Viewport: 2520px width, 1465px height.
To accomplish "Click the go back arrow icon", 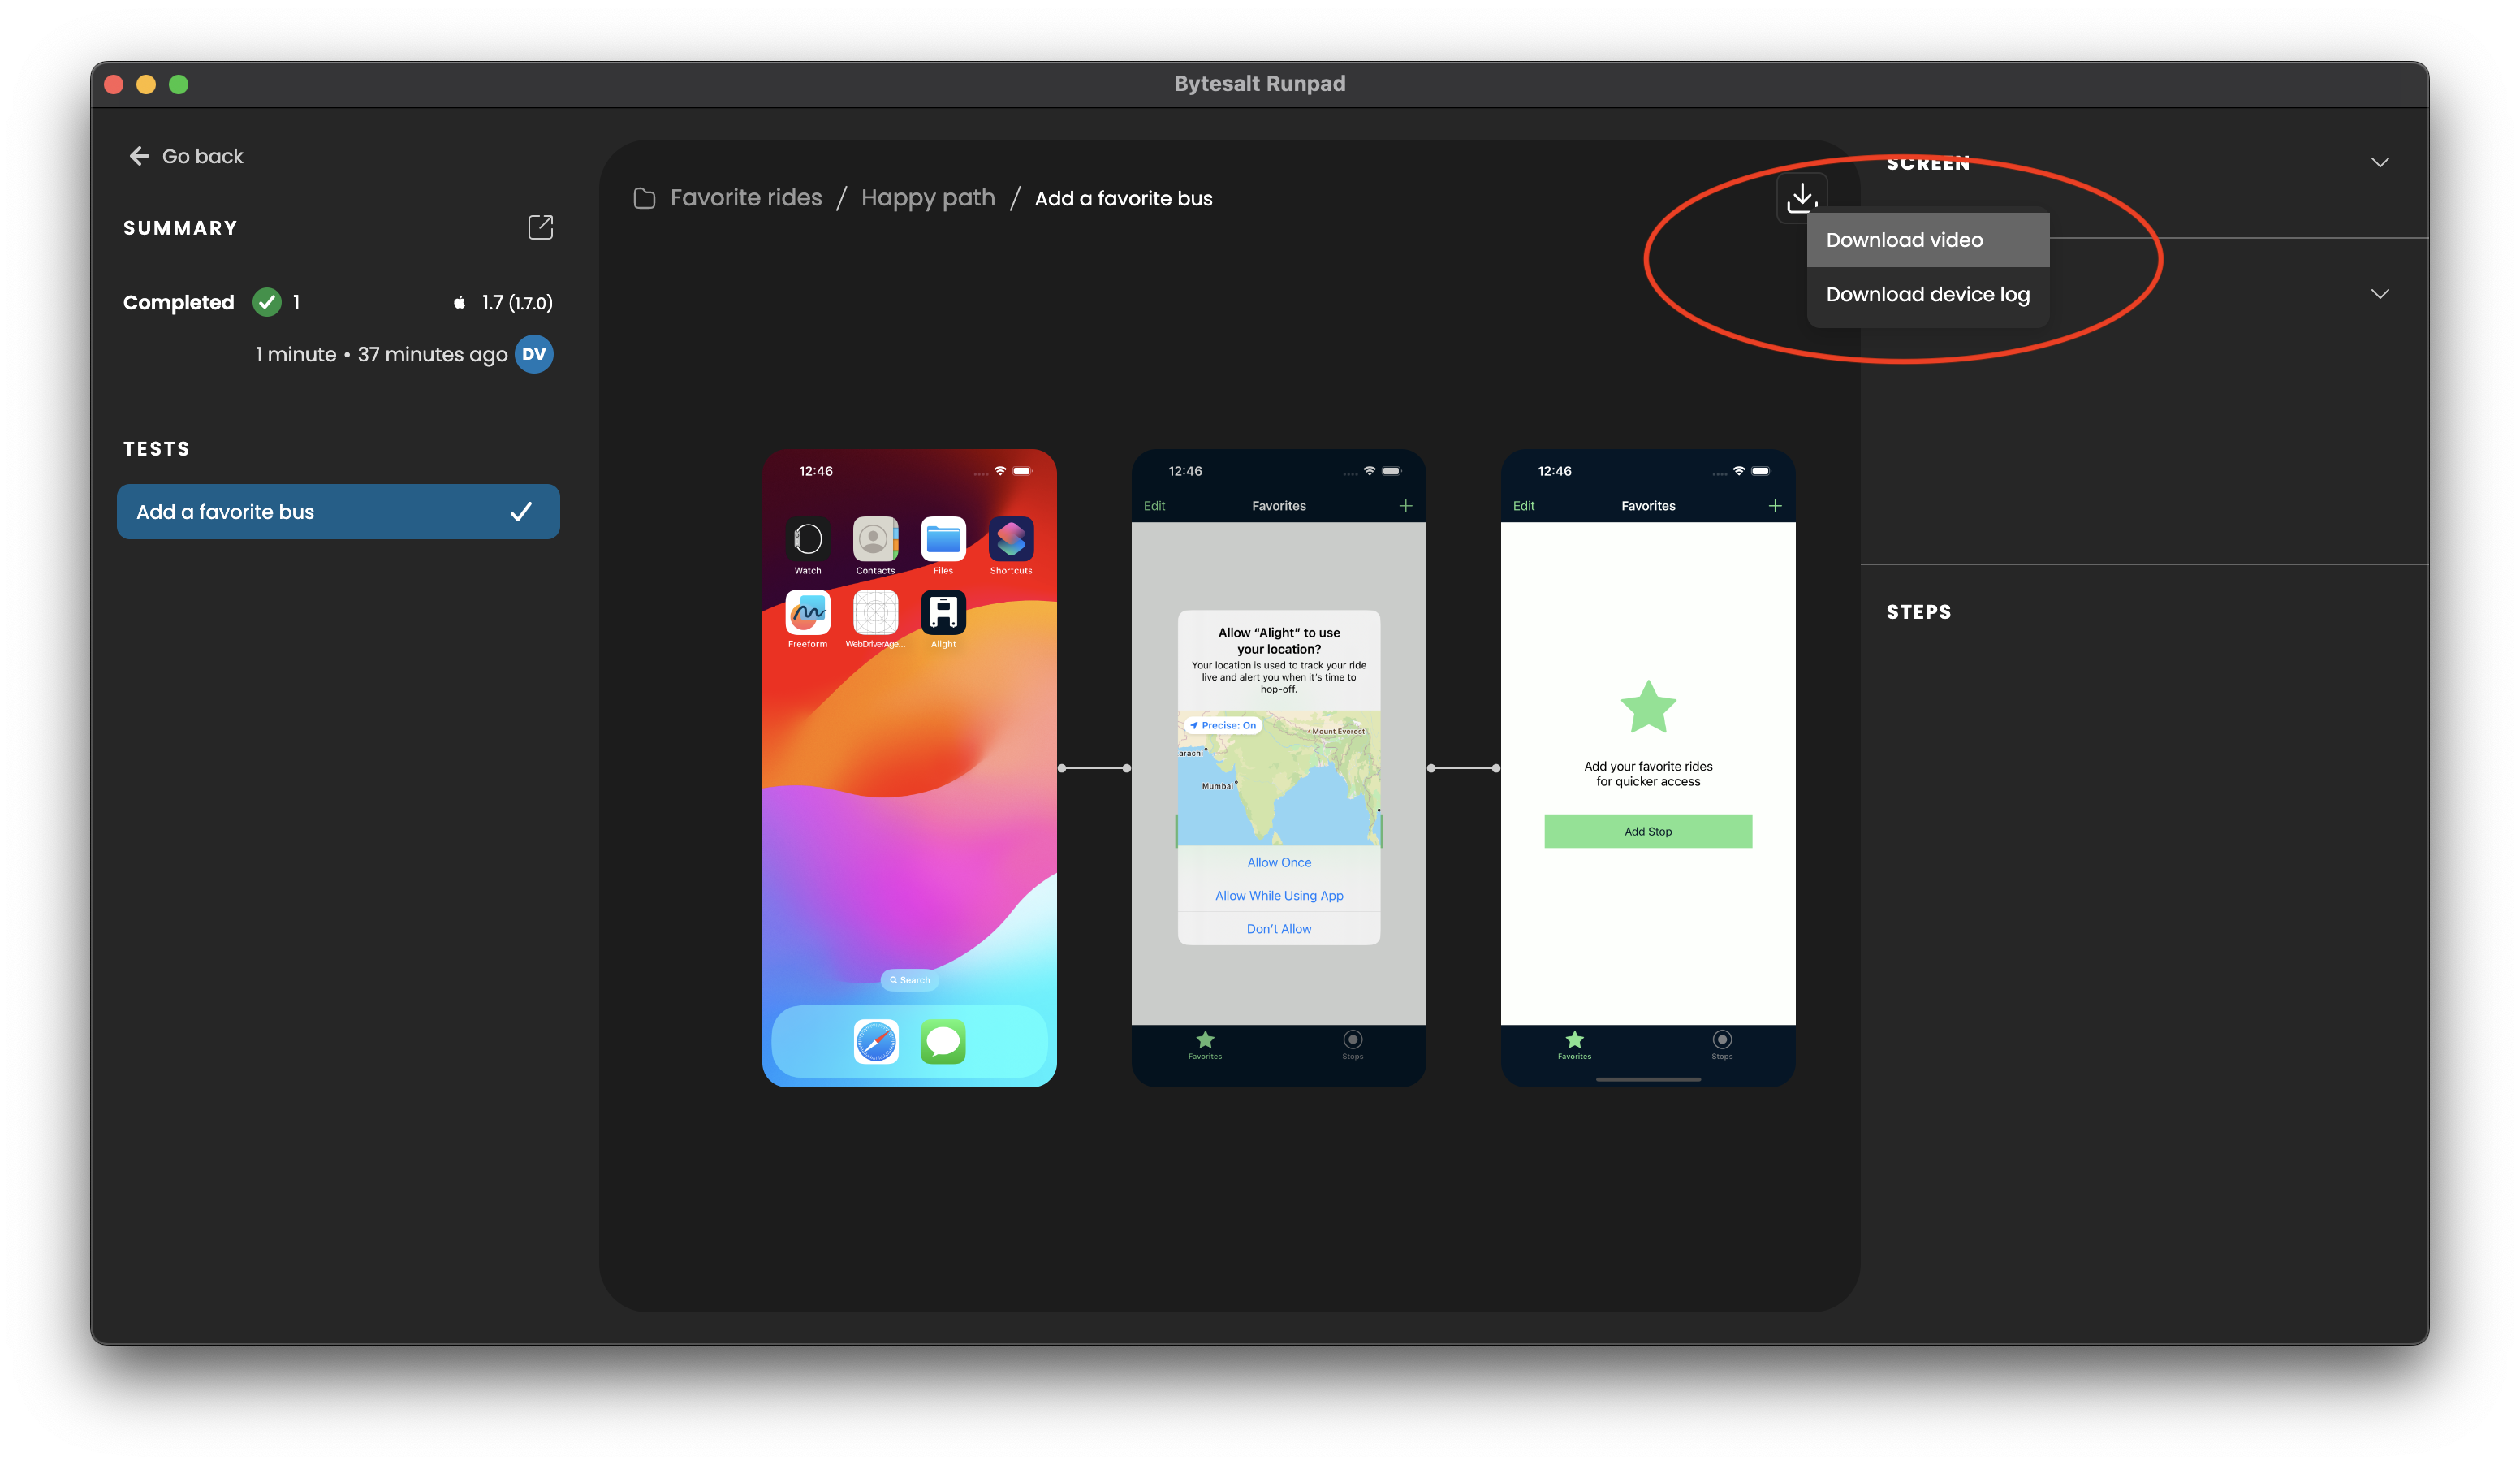I will point(140,155).
